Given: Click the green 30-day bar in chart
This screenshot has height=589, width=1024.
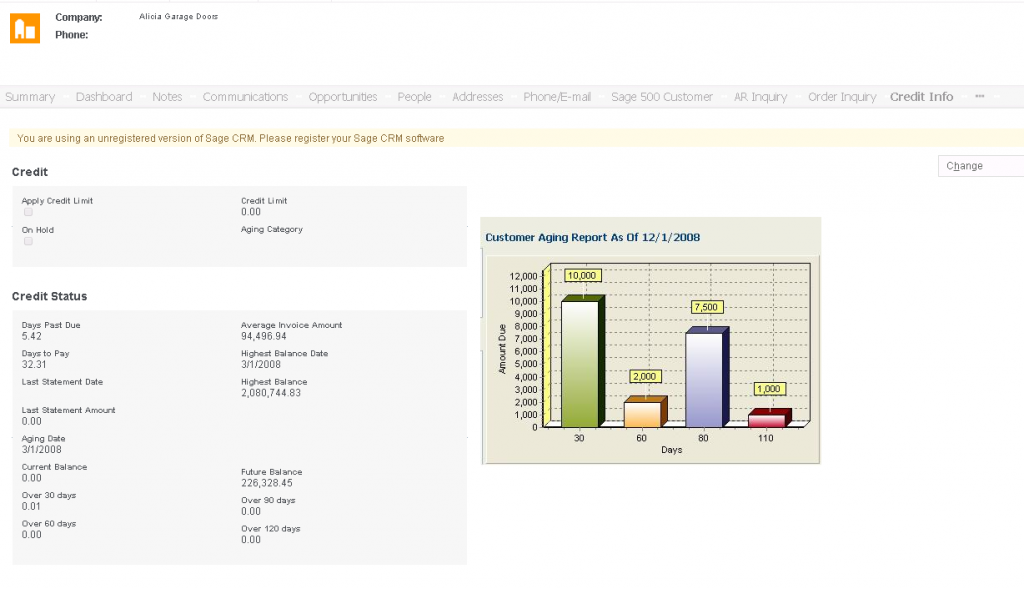Looking at the screenshot, I should tap(583, 361).
